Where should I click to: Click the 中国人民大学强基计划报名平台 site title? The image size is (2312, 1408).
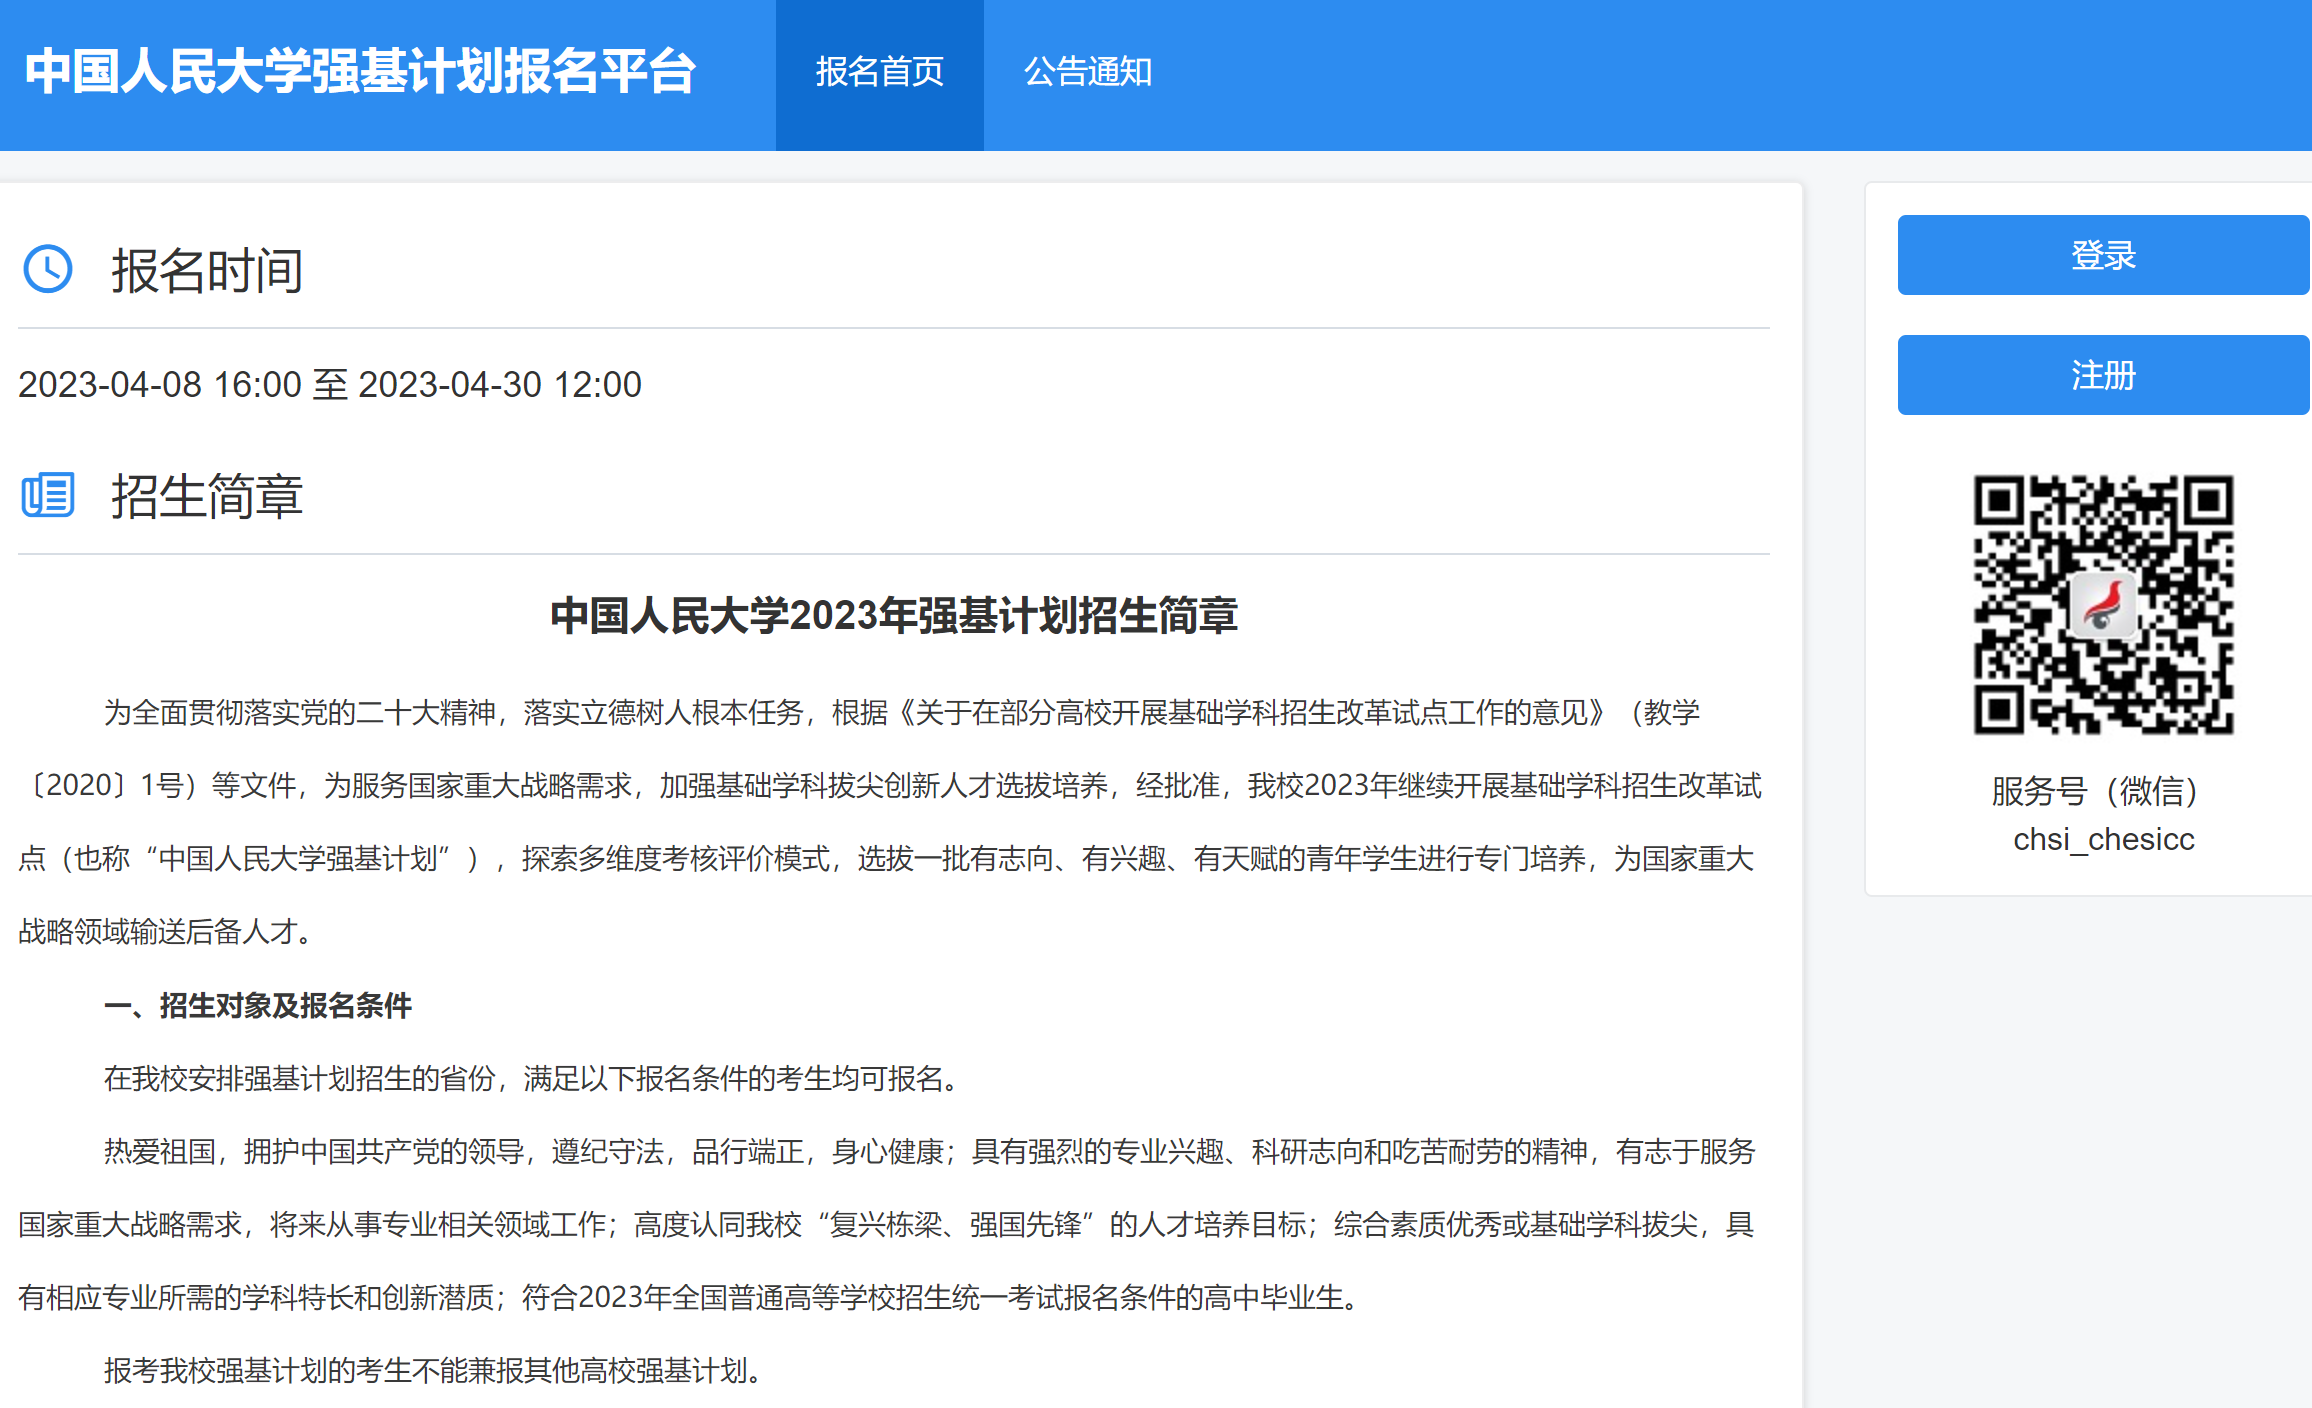[x=360, y=72]
